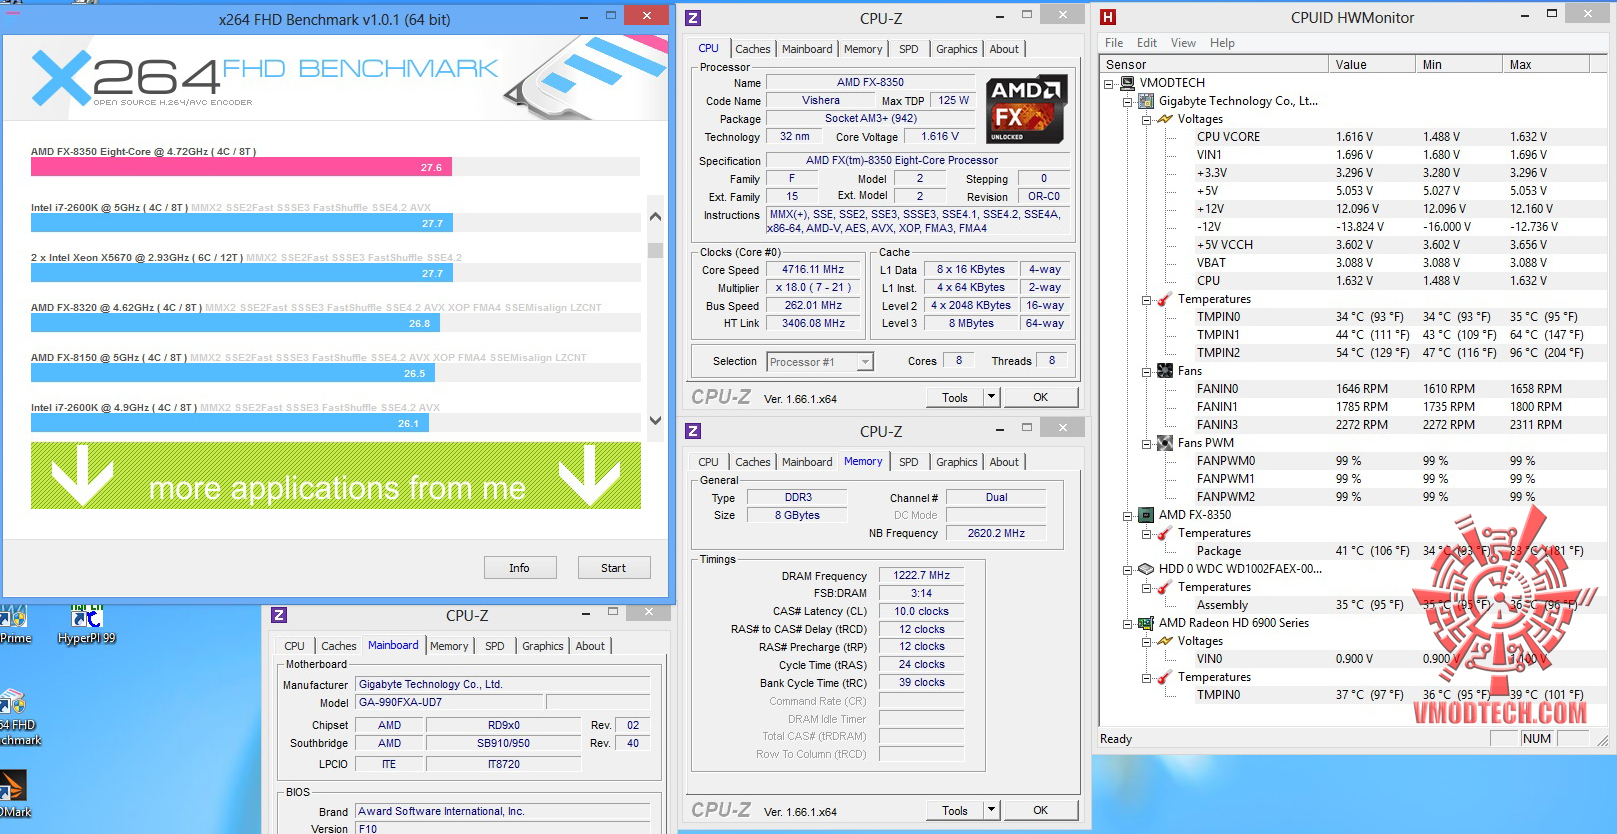Click the Min column header
Viewport: 1617px width, 834px height.
(1459, 64)
